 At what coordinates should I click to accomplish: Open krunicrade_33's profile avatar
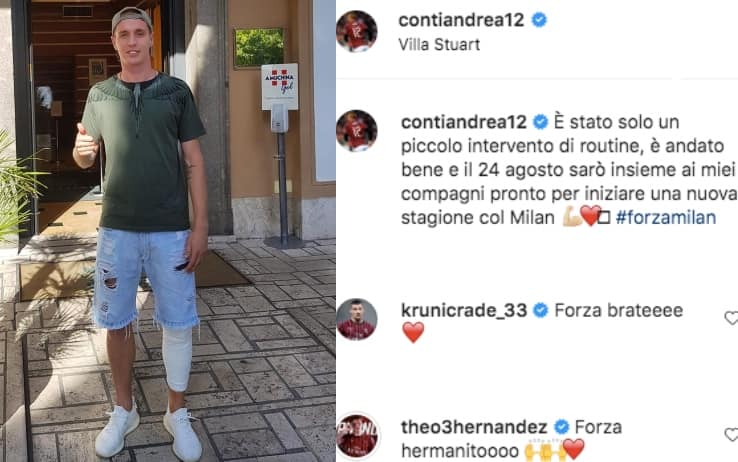pyautogui.click(x=356, y=319)
